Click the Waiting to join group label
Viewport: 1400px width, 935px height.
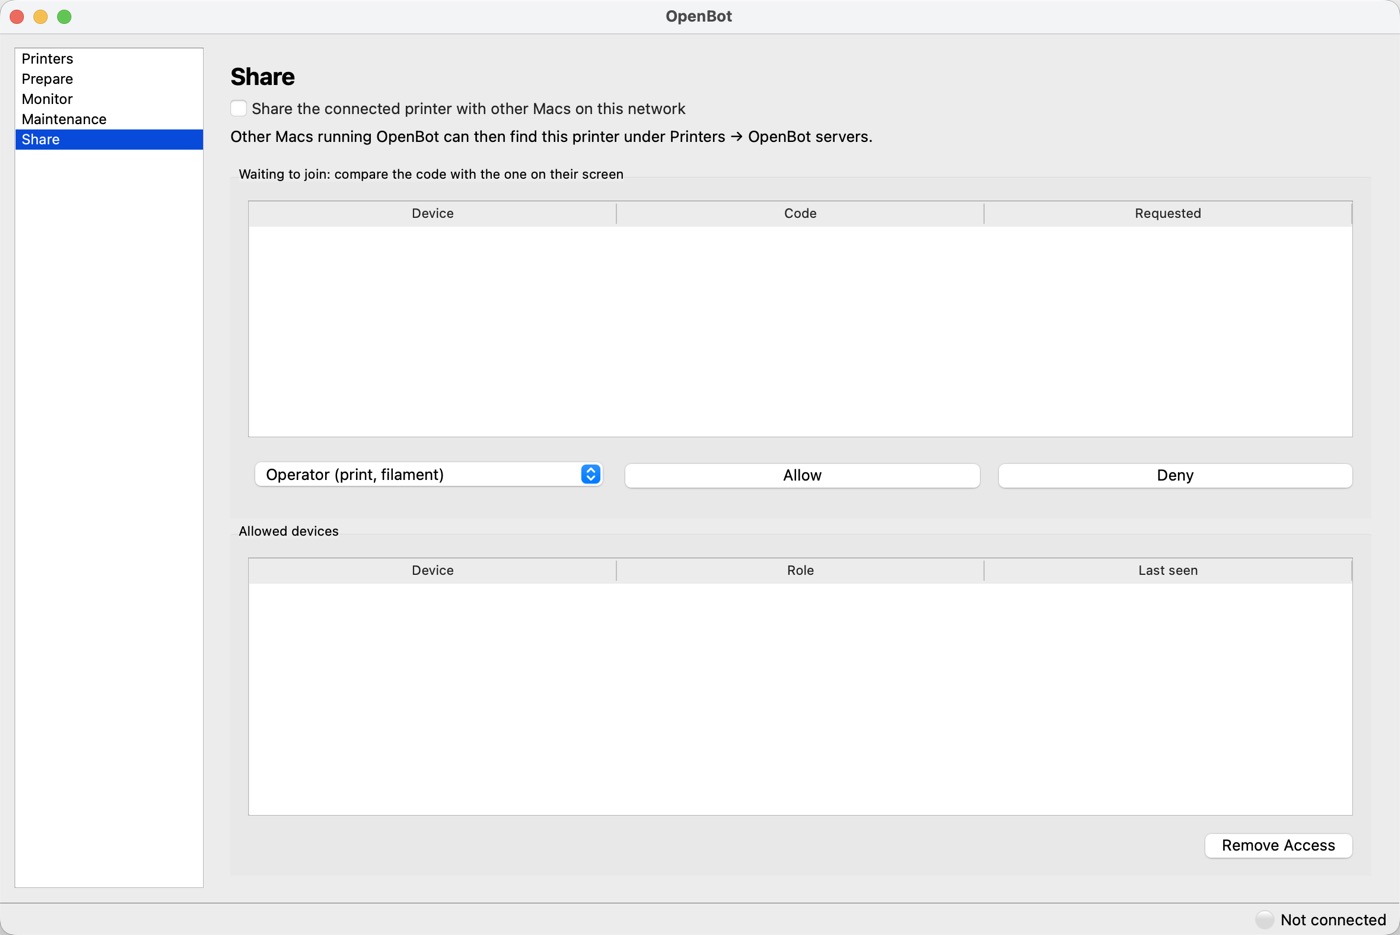click(431, 174)
